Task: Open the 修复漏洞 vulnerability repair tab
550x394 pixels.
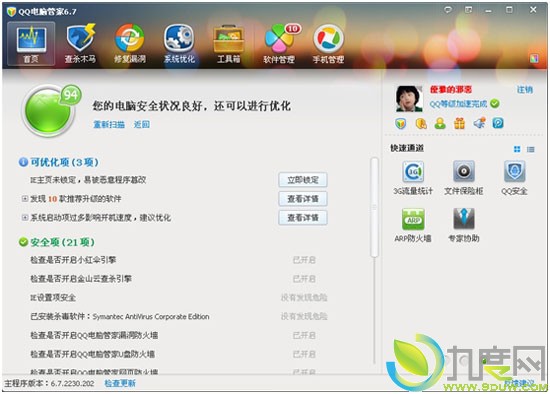Action: pos(130,44)
